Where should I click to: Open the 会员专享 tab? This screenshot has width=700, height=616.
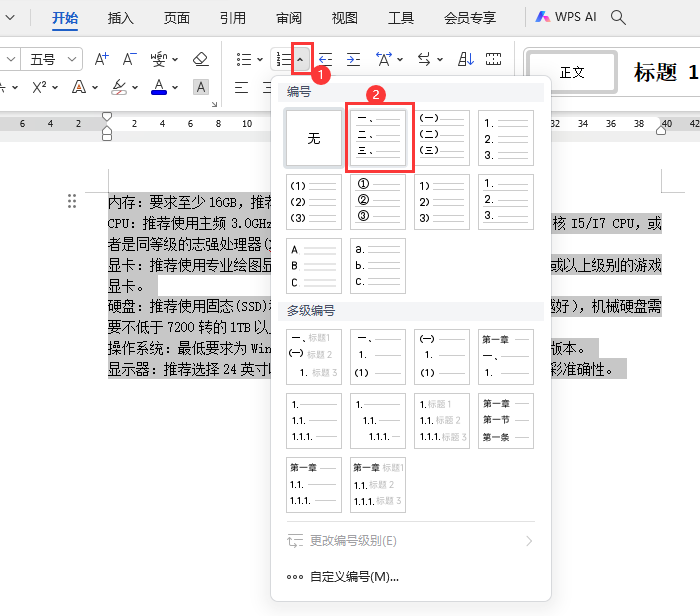(470, 18)
